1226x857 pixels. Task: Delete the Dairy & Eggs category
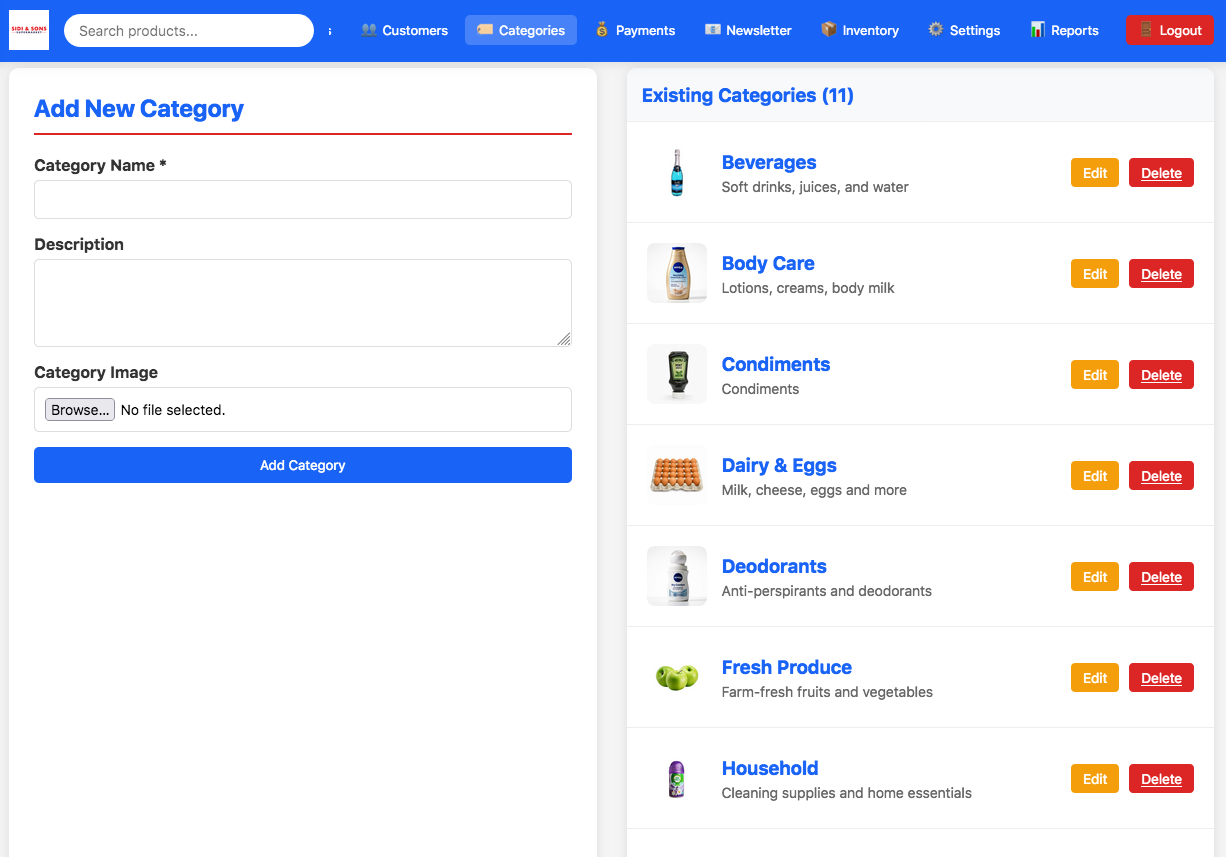coord(1161,476)
